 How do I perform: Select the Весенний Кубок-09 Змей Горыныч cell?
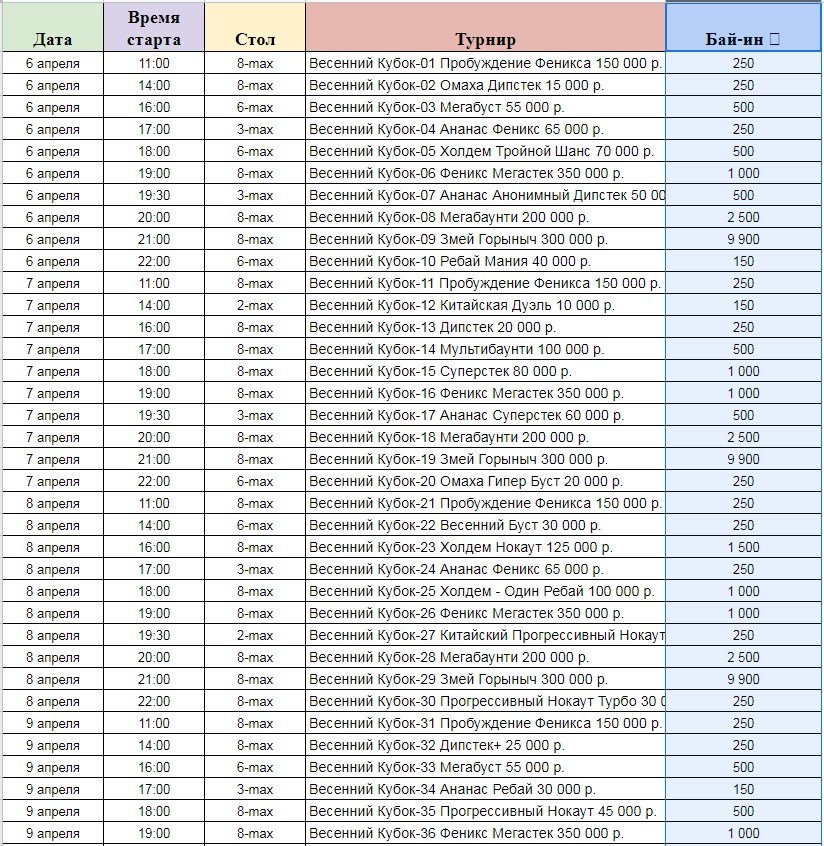tap(485, 239)
